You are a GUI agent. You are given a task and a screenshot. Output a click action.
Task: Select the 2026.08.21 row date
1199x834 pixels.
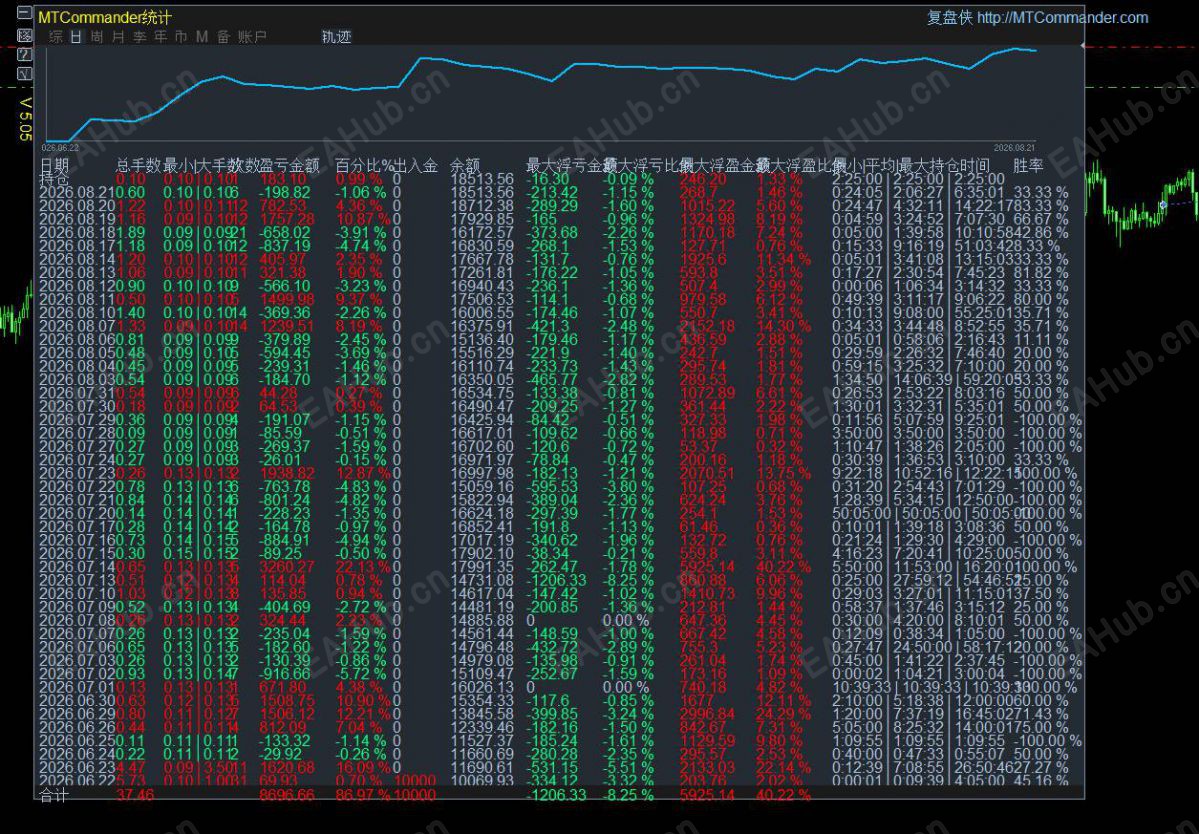[x=76, y=193]
